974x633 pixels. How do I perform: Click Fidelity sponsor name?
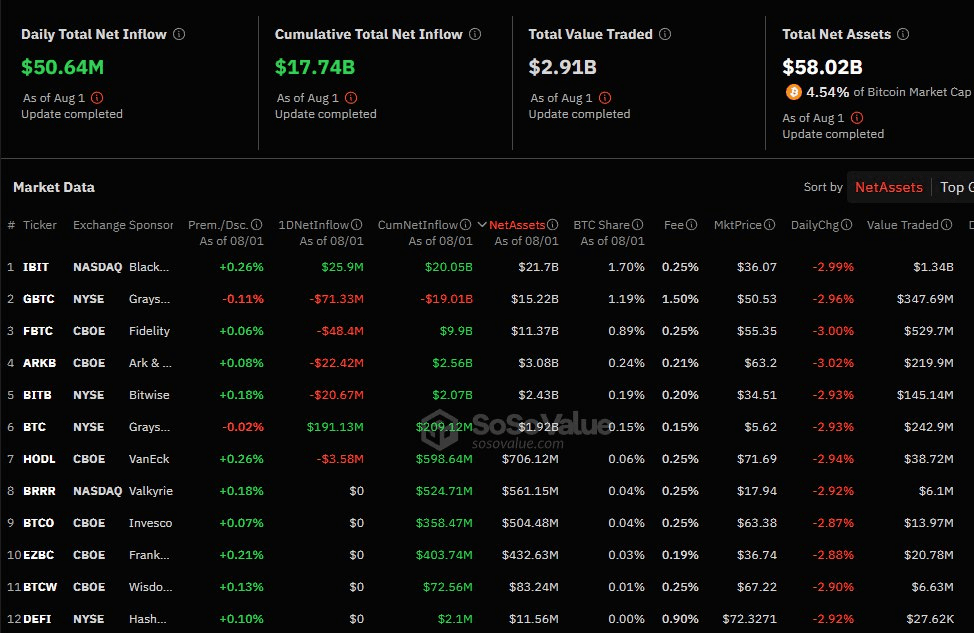tap(149, 331)
